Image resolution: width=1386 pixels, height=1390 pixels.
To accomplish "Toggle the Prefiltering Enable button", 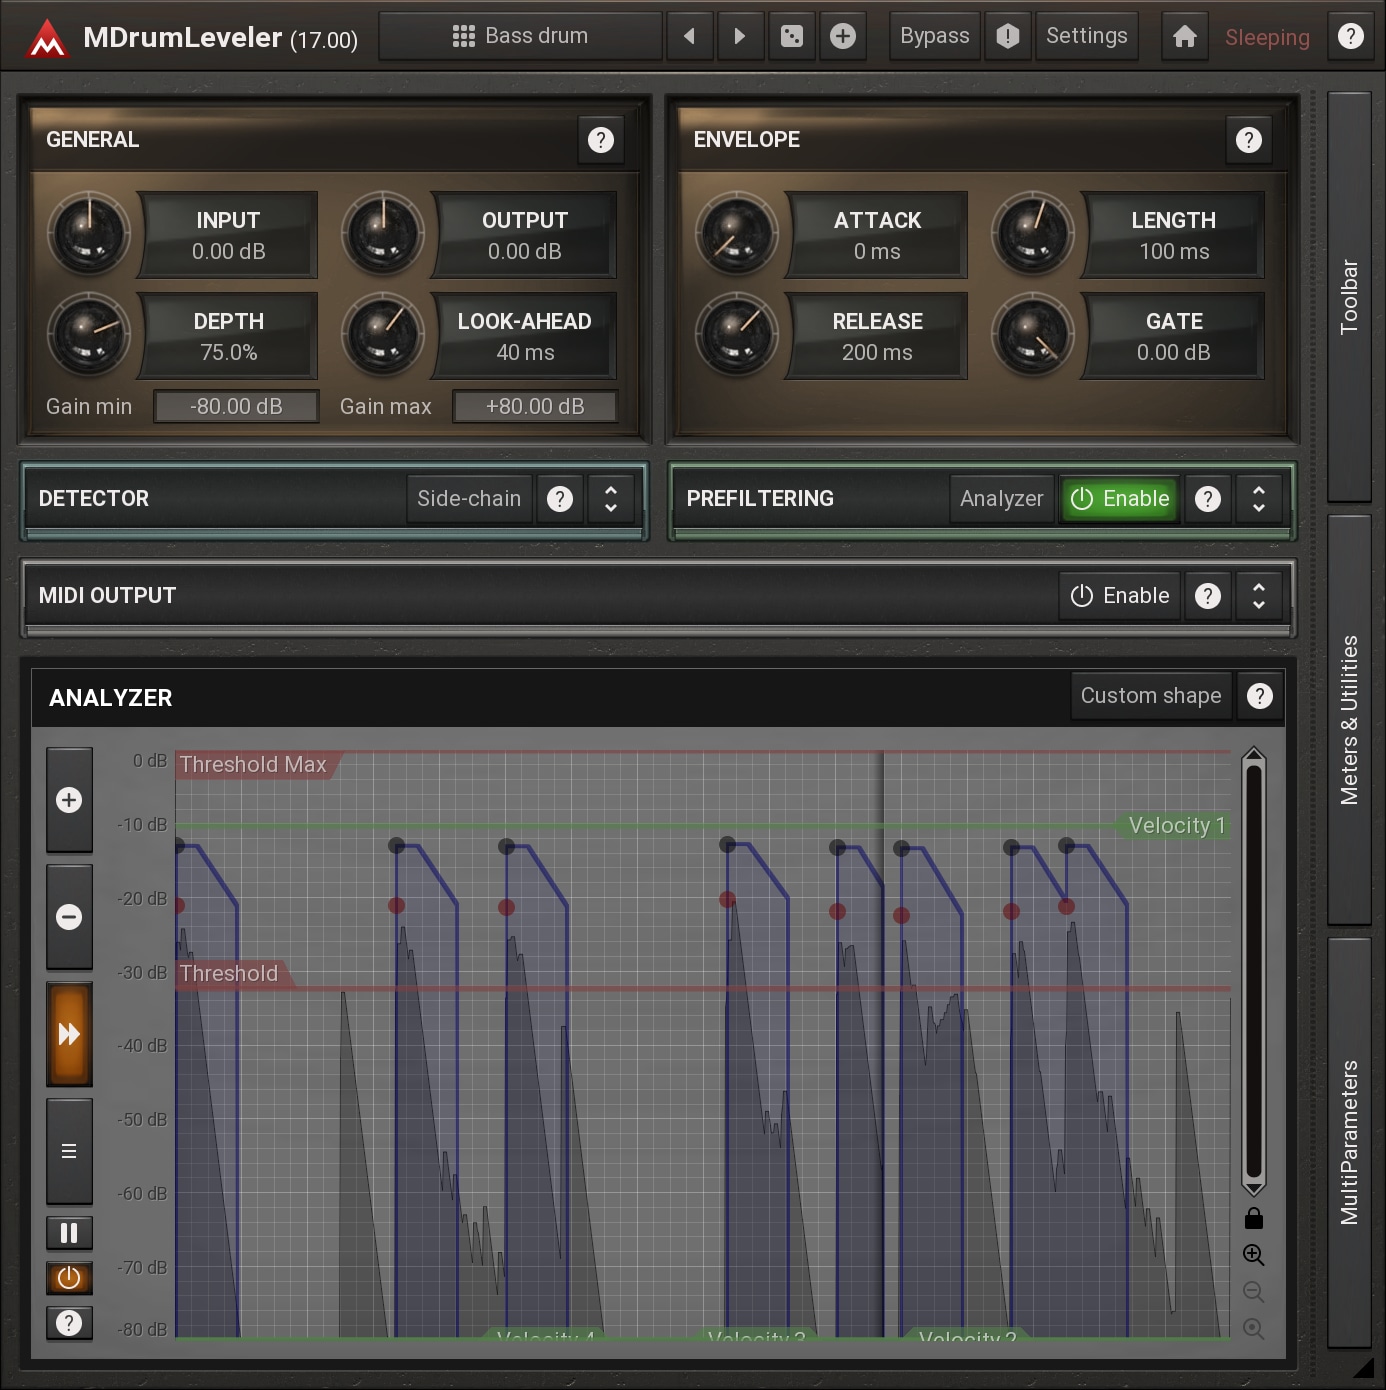I will [1120, 498].
